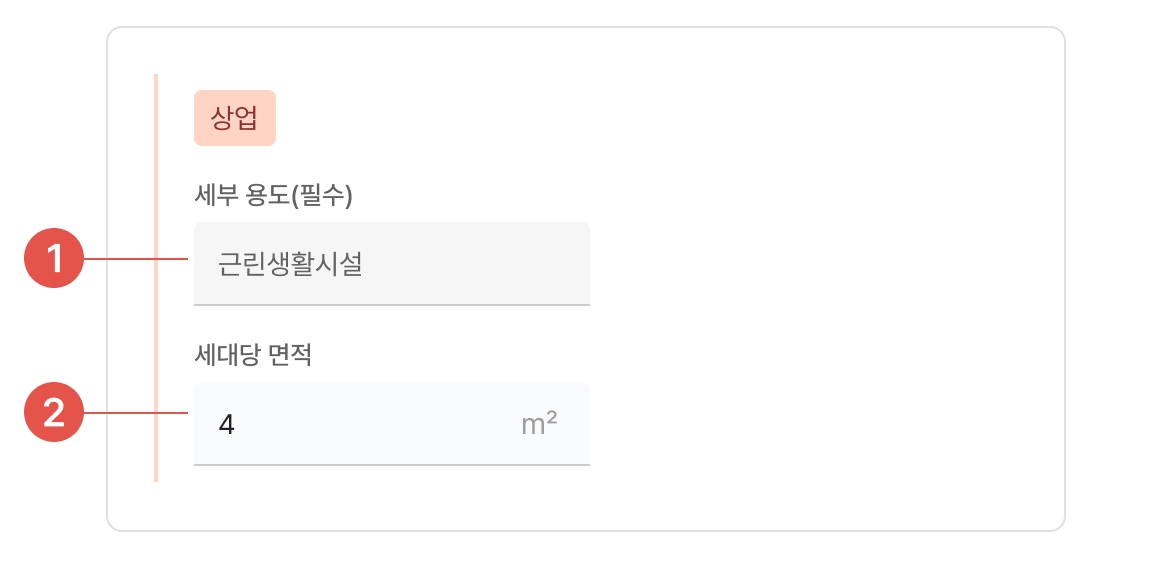Click the value 4 in the area field
Screen dimensions: 1170x570
pos(226,425)
